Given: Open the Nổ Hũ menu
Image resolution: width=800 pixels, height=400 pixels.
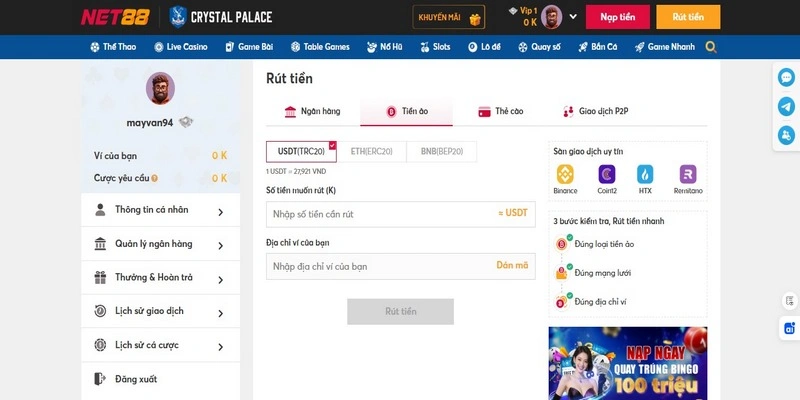Looking at the screenshot, I should (385, 47).
